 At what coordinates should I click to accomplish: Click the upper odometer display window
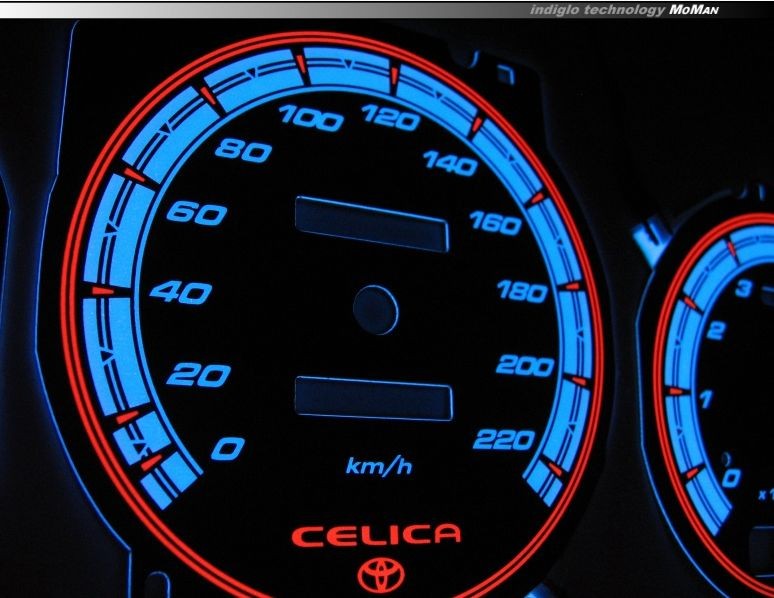tap(372, 224)
